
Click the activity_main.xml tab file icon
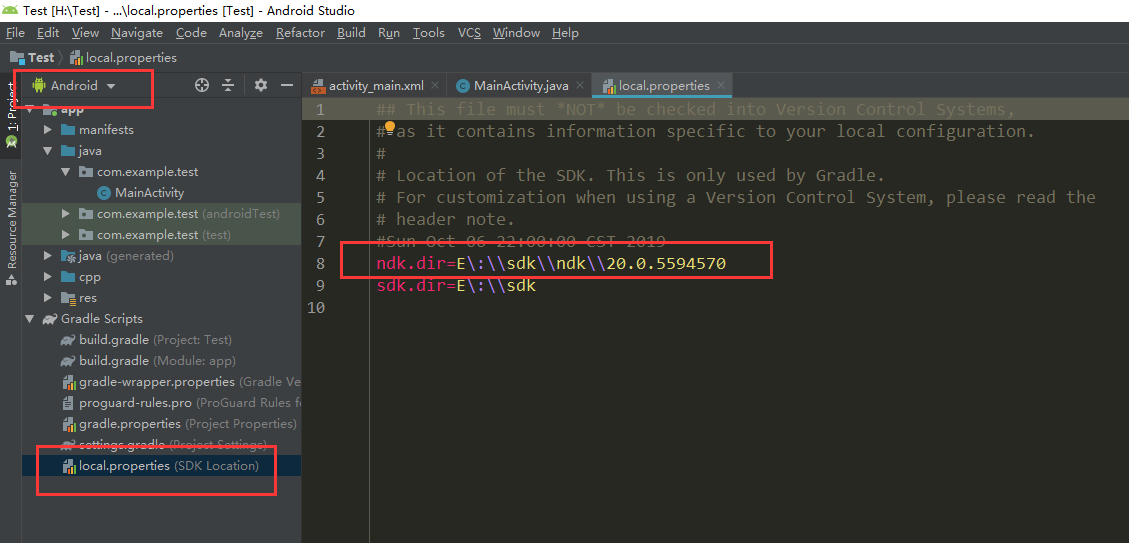pos(318,86)
